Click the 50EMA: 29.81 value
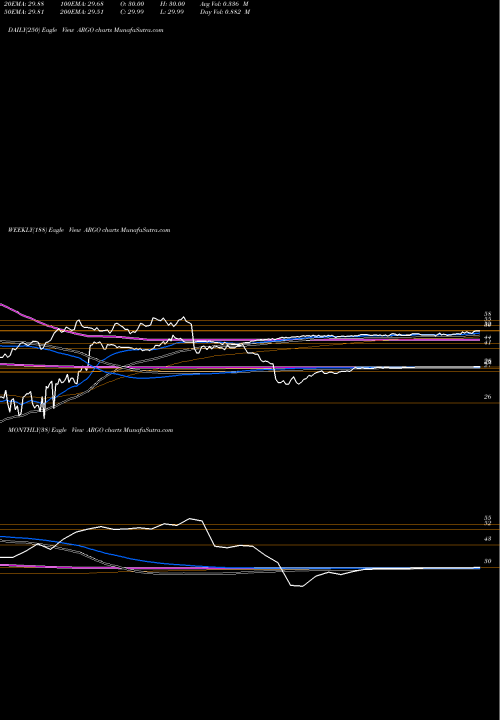 22,12
